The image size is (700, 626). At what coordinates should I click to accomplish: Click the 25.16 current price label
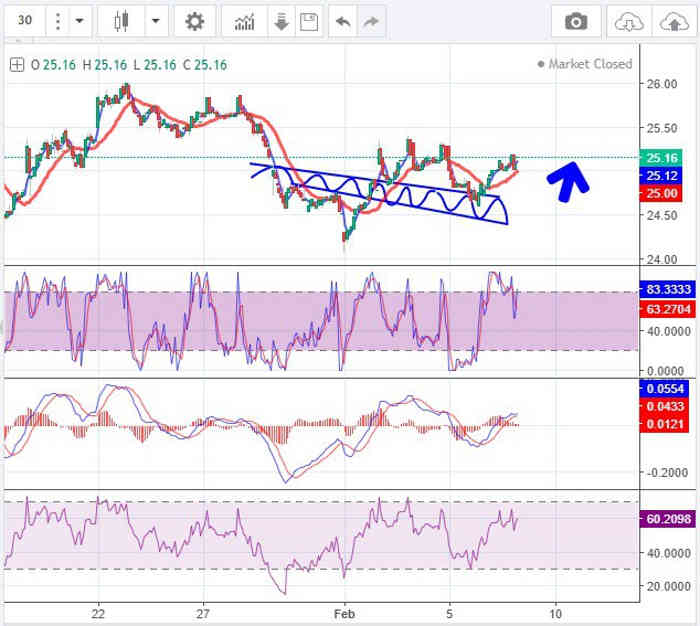tap(662, 157)
